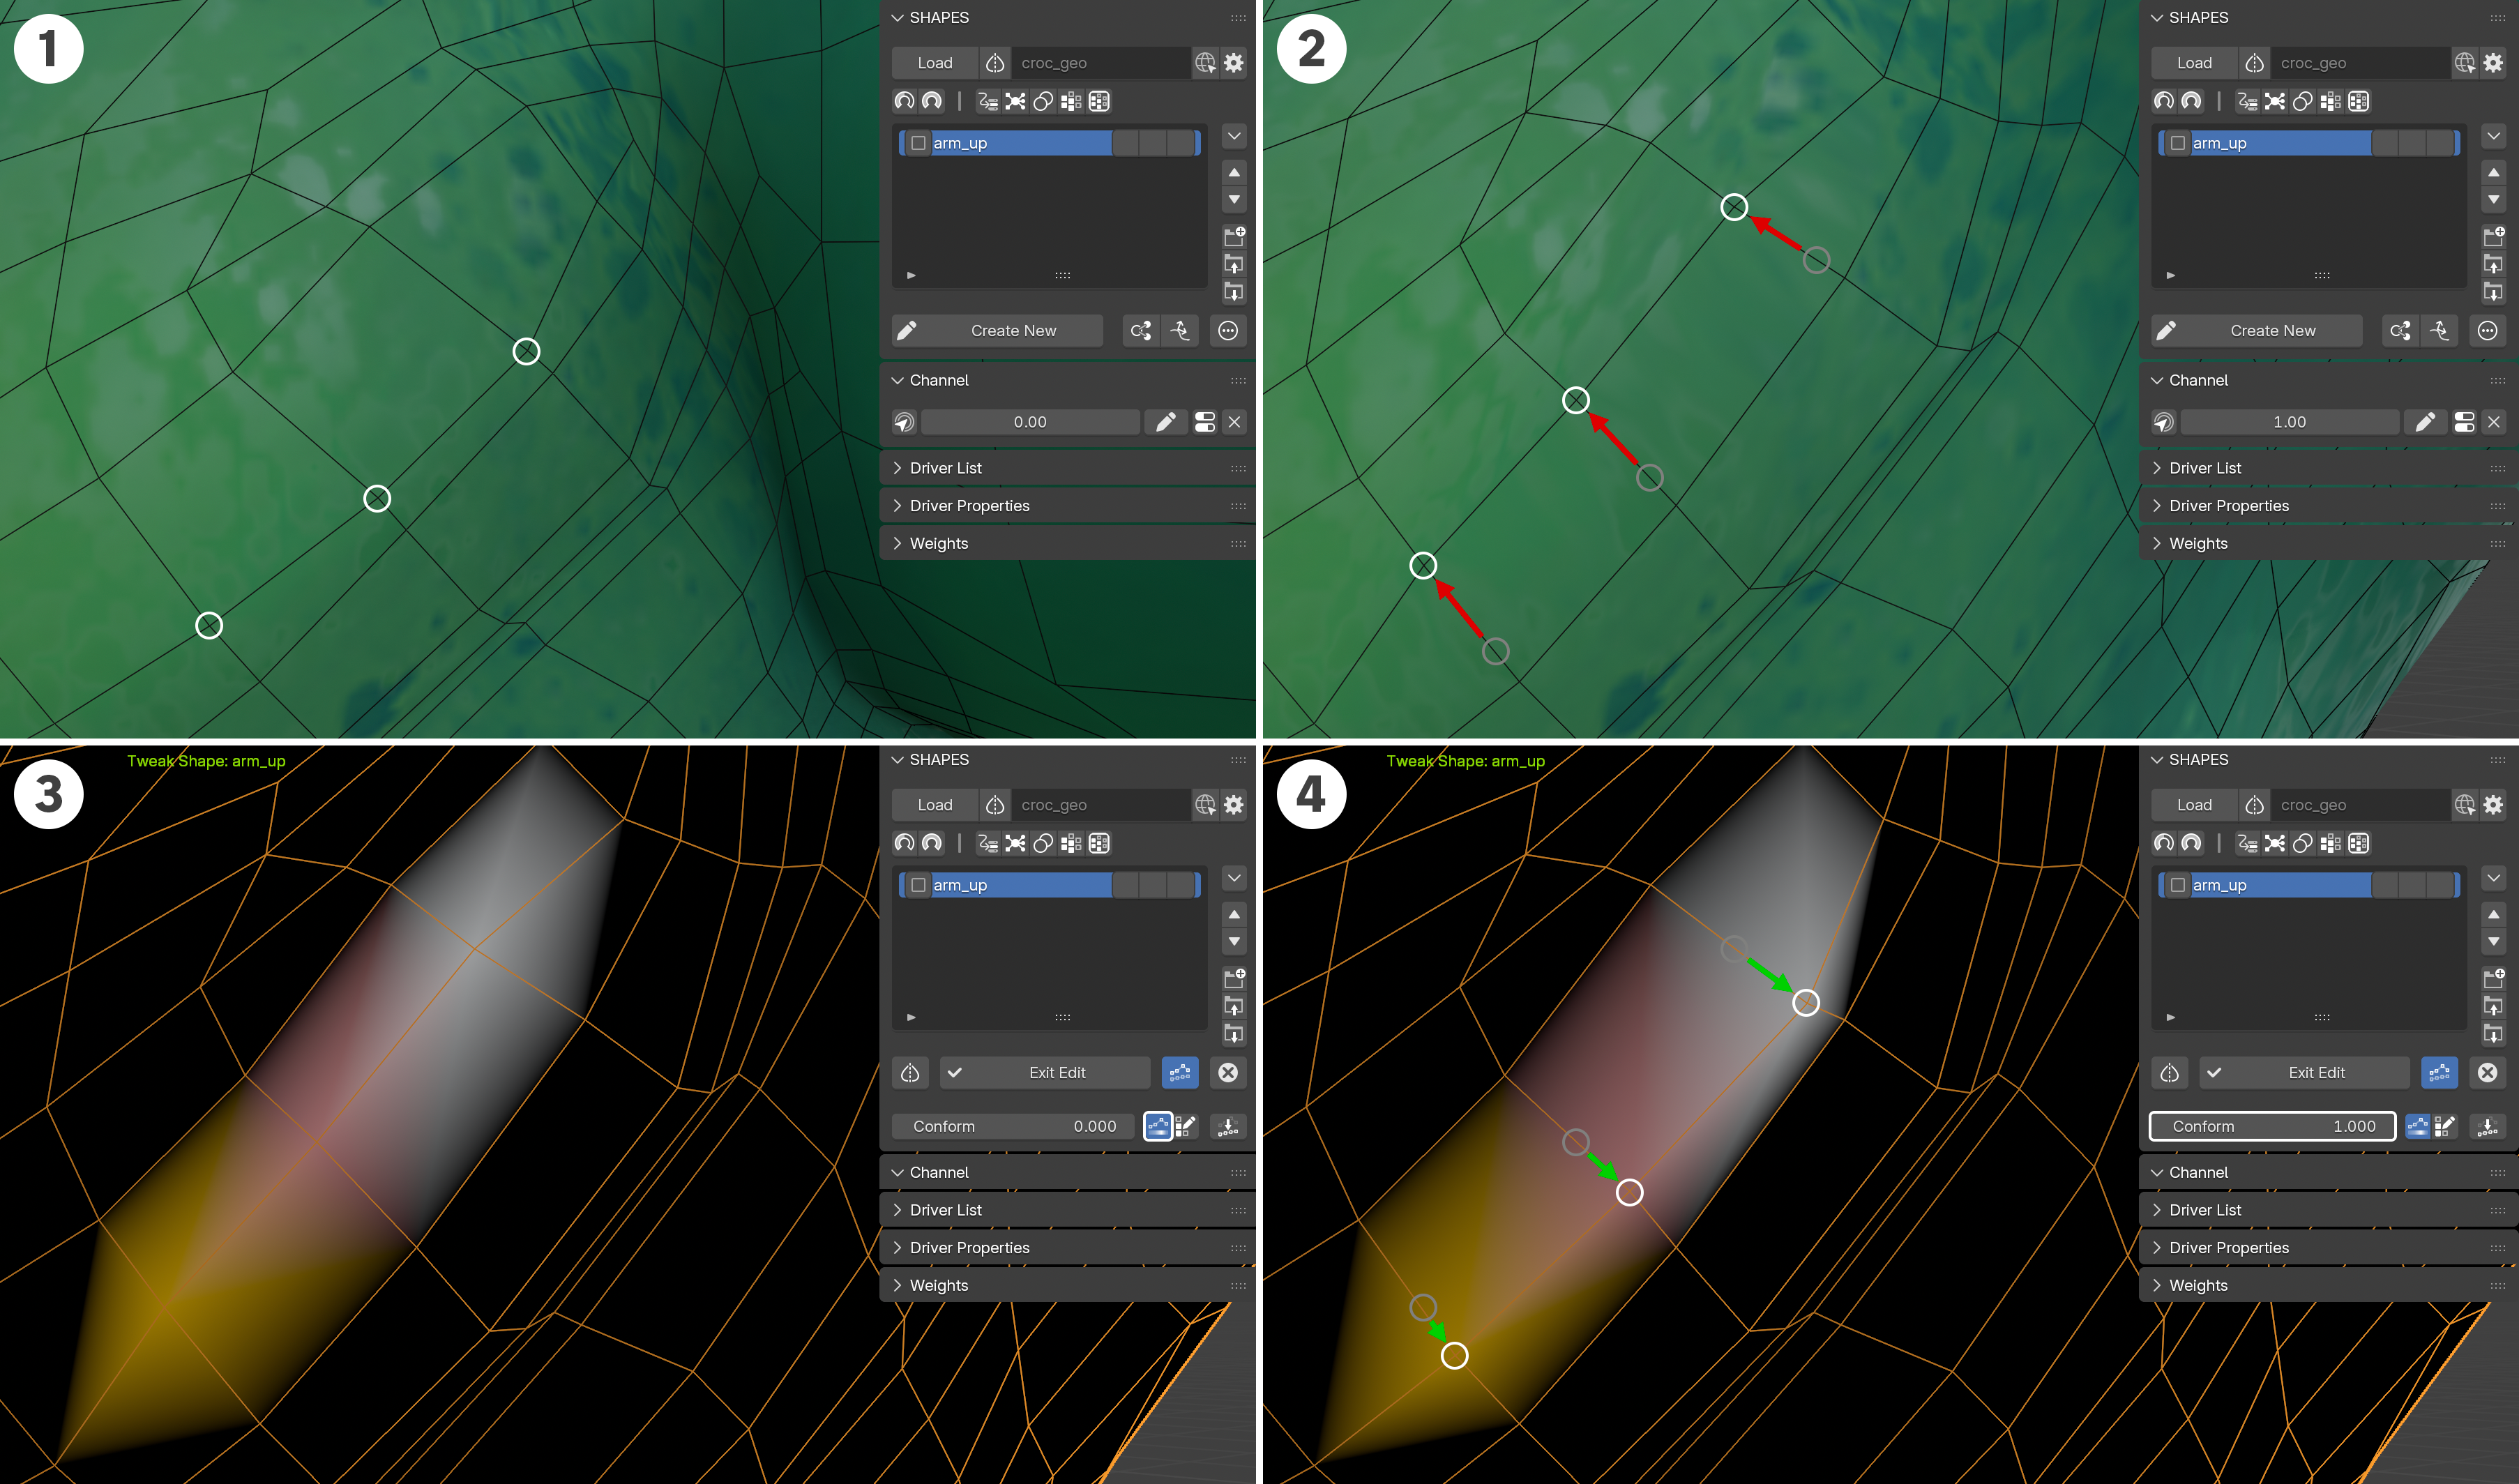Click the Conform slider showing 0.000

(1014, 1127)
